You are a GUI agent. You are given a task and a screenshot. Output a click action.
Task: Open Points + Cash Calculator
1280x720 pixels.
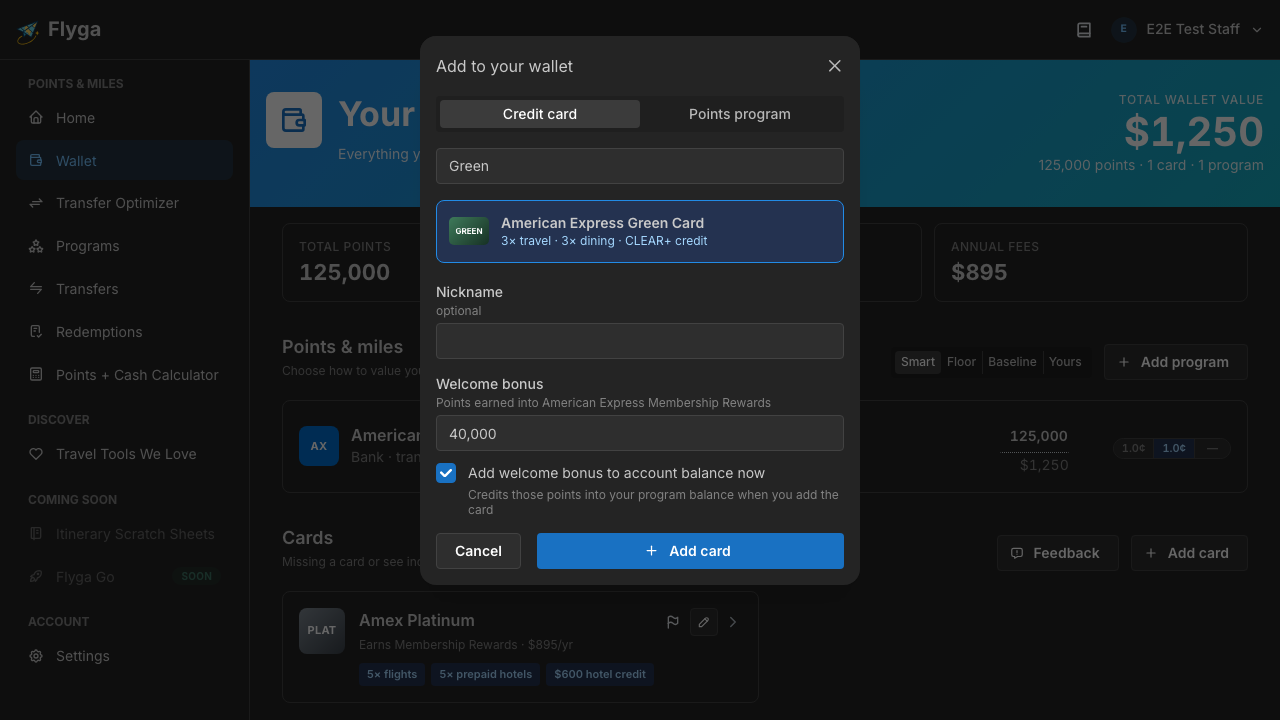pos(124,375)
